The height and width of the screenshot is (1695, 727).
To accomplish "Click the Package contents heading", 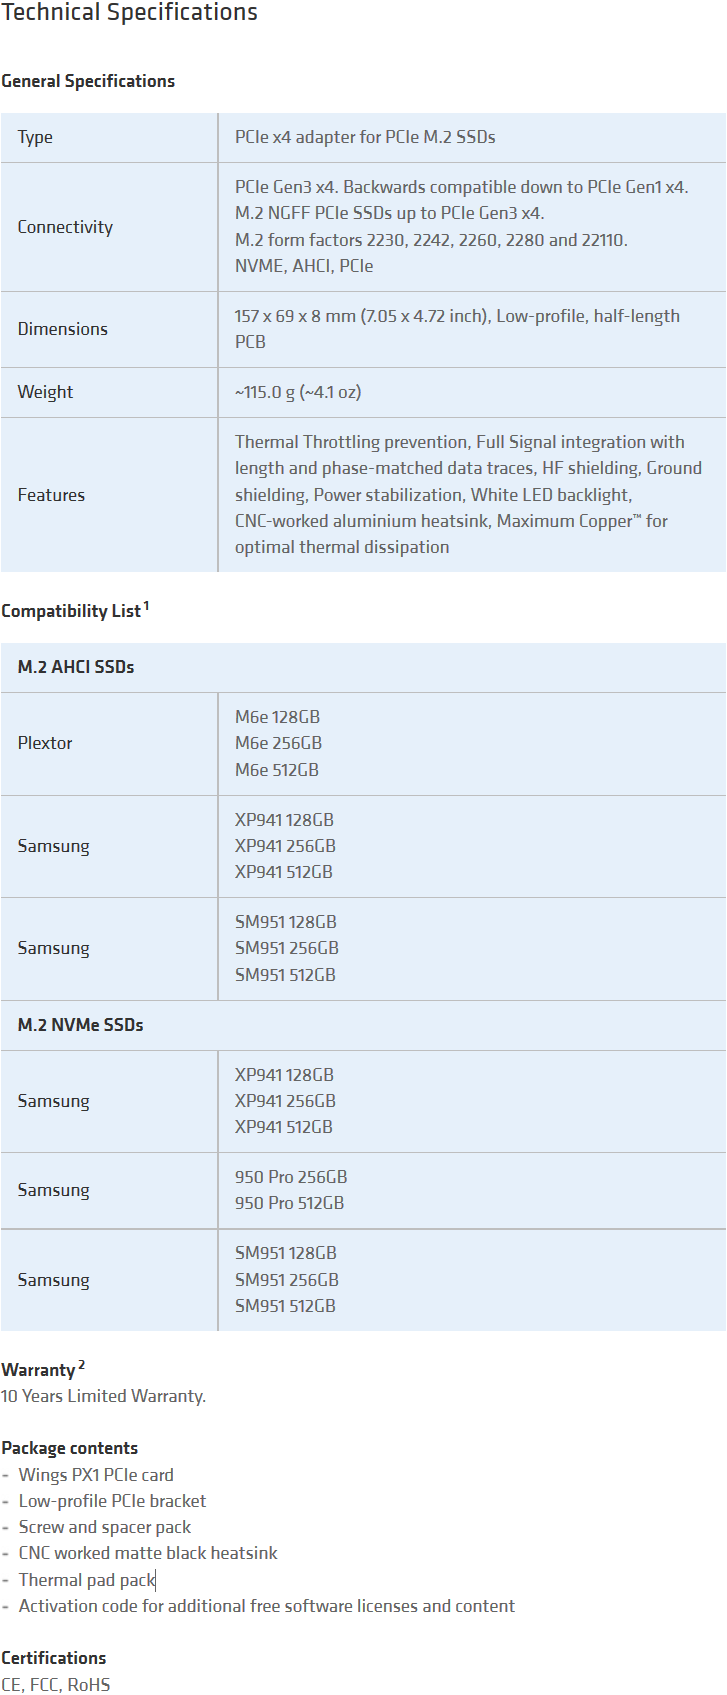I will [x=70, y=1448].
